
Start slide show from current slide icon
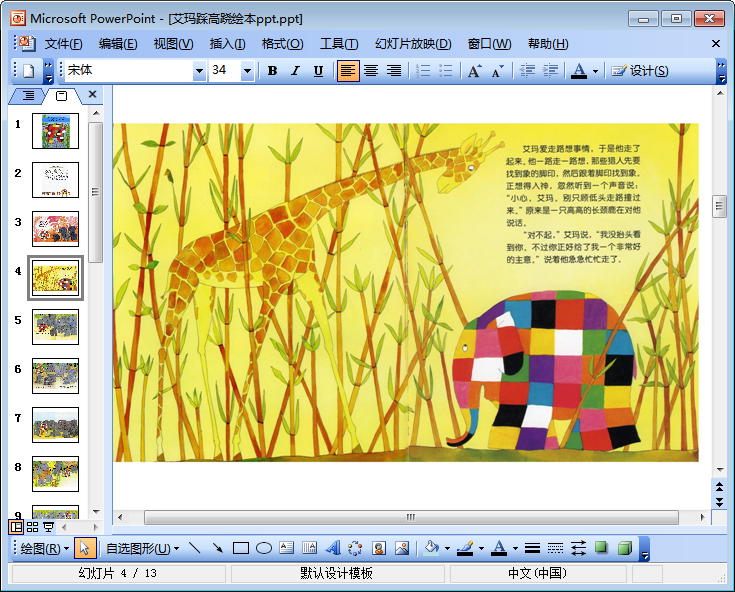48,527
